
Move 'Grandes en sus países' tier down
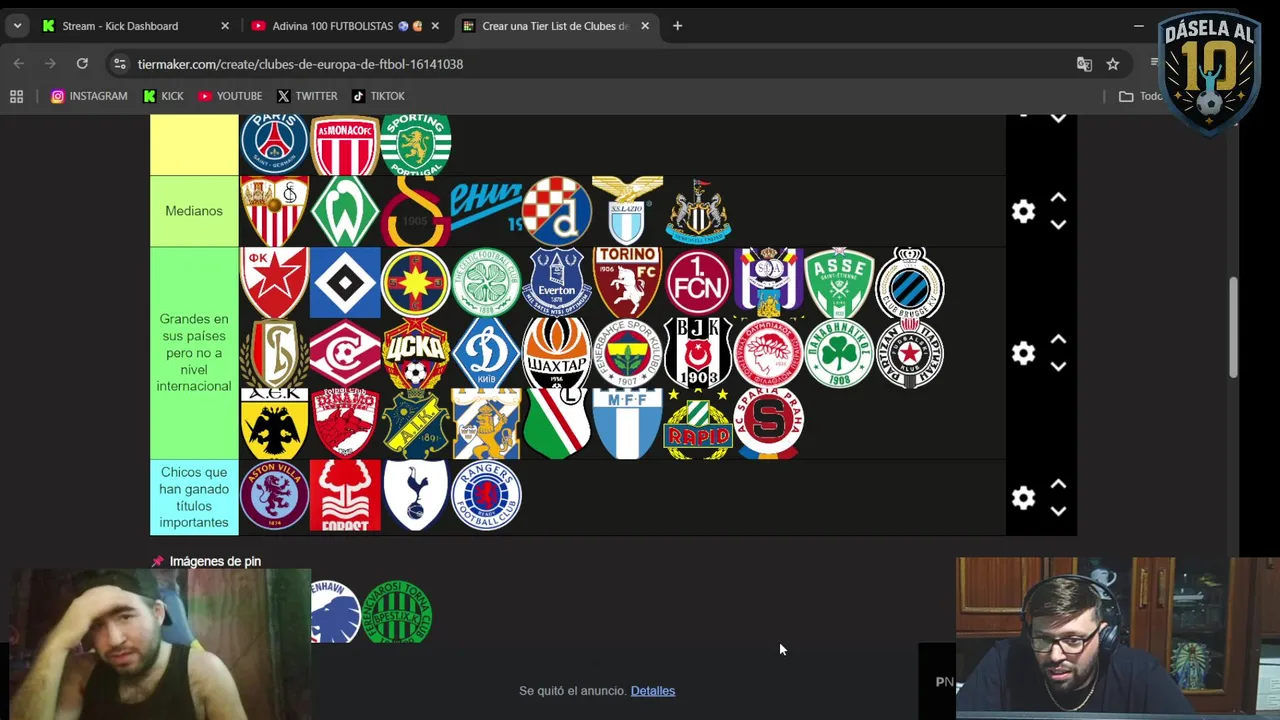click(1058, 366)
